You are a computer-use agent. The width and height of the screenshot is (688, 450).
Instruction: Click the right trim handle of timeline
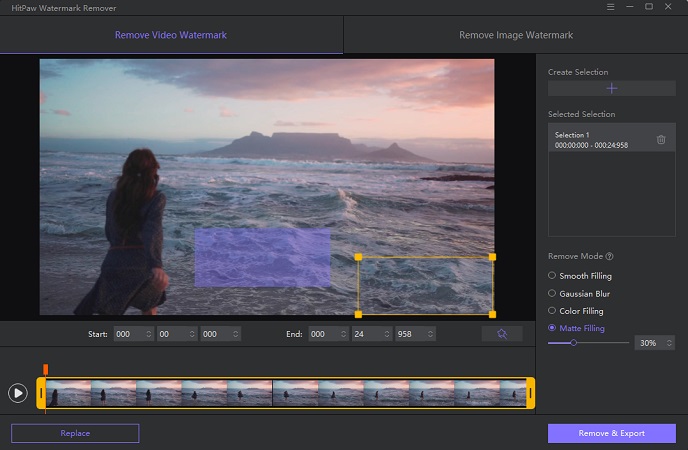tap(530, 393)
